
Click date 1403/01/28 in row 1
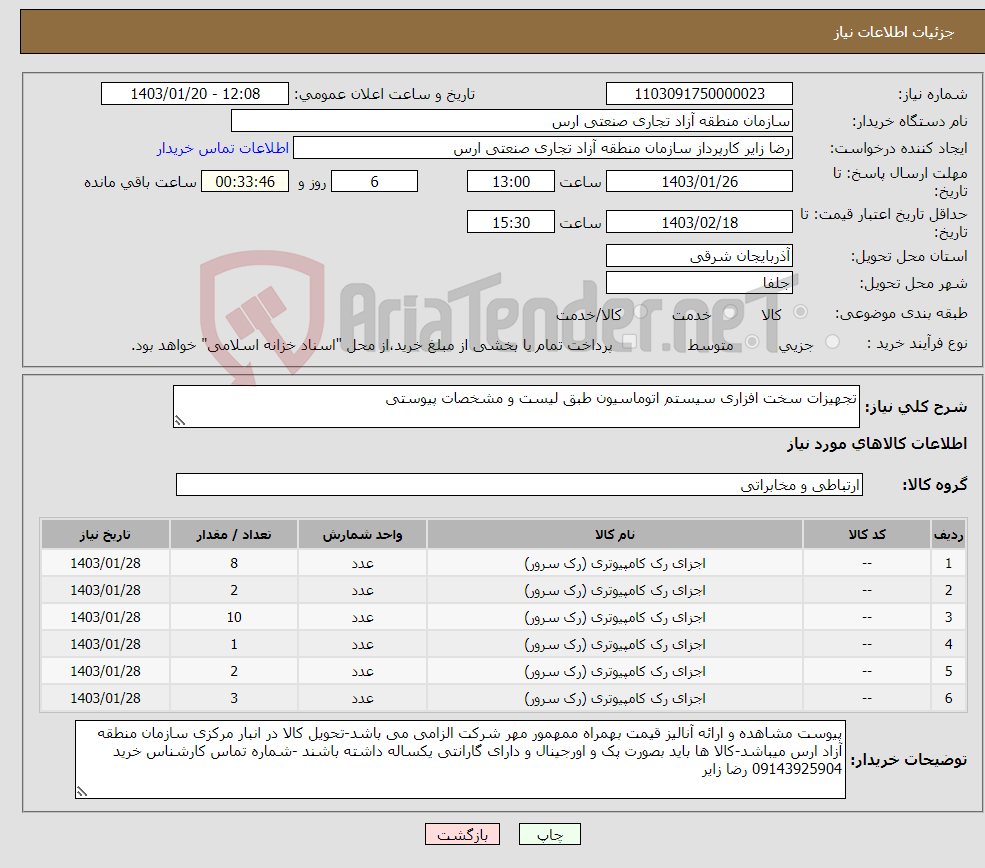[106, 563]
